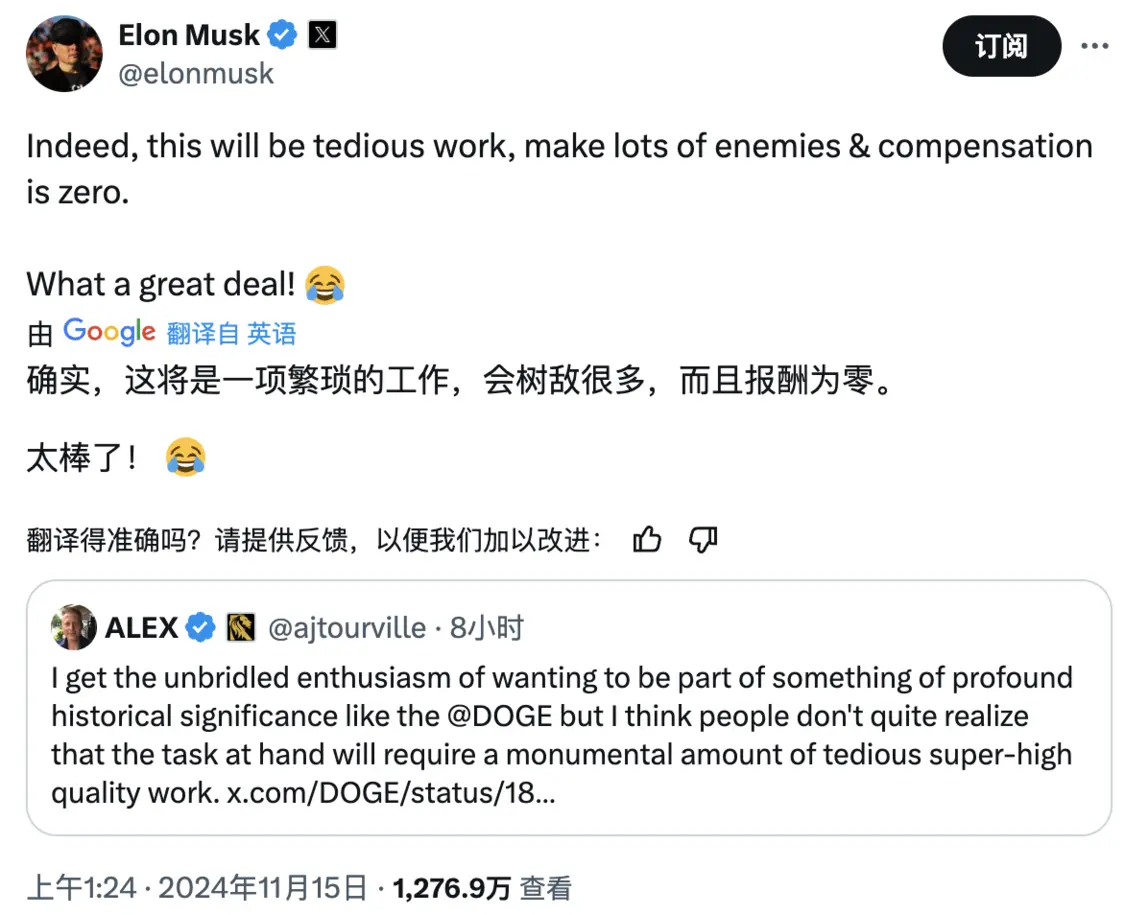Click the thumbs-up translation feedback icon
This screenshot has height=915, width=1125.
point(647,539)
